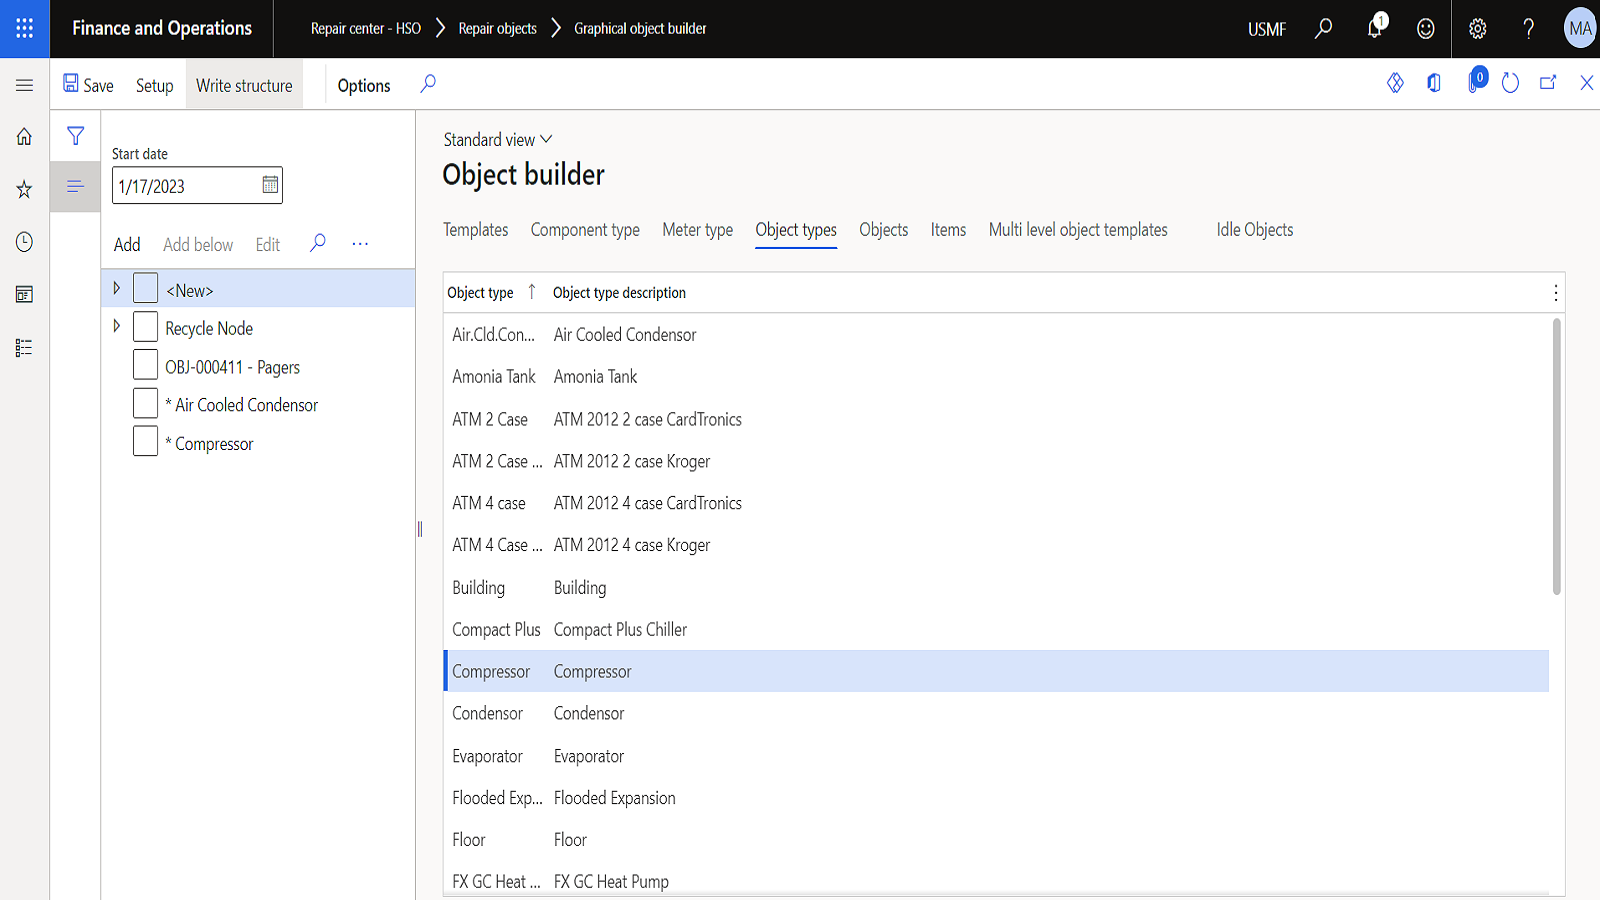This screenshot has height=900, width=1600.
Task: Open the calendar picker for Start date
Action: 270,185
